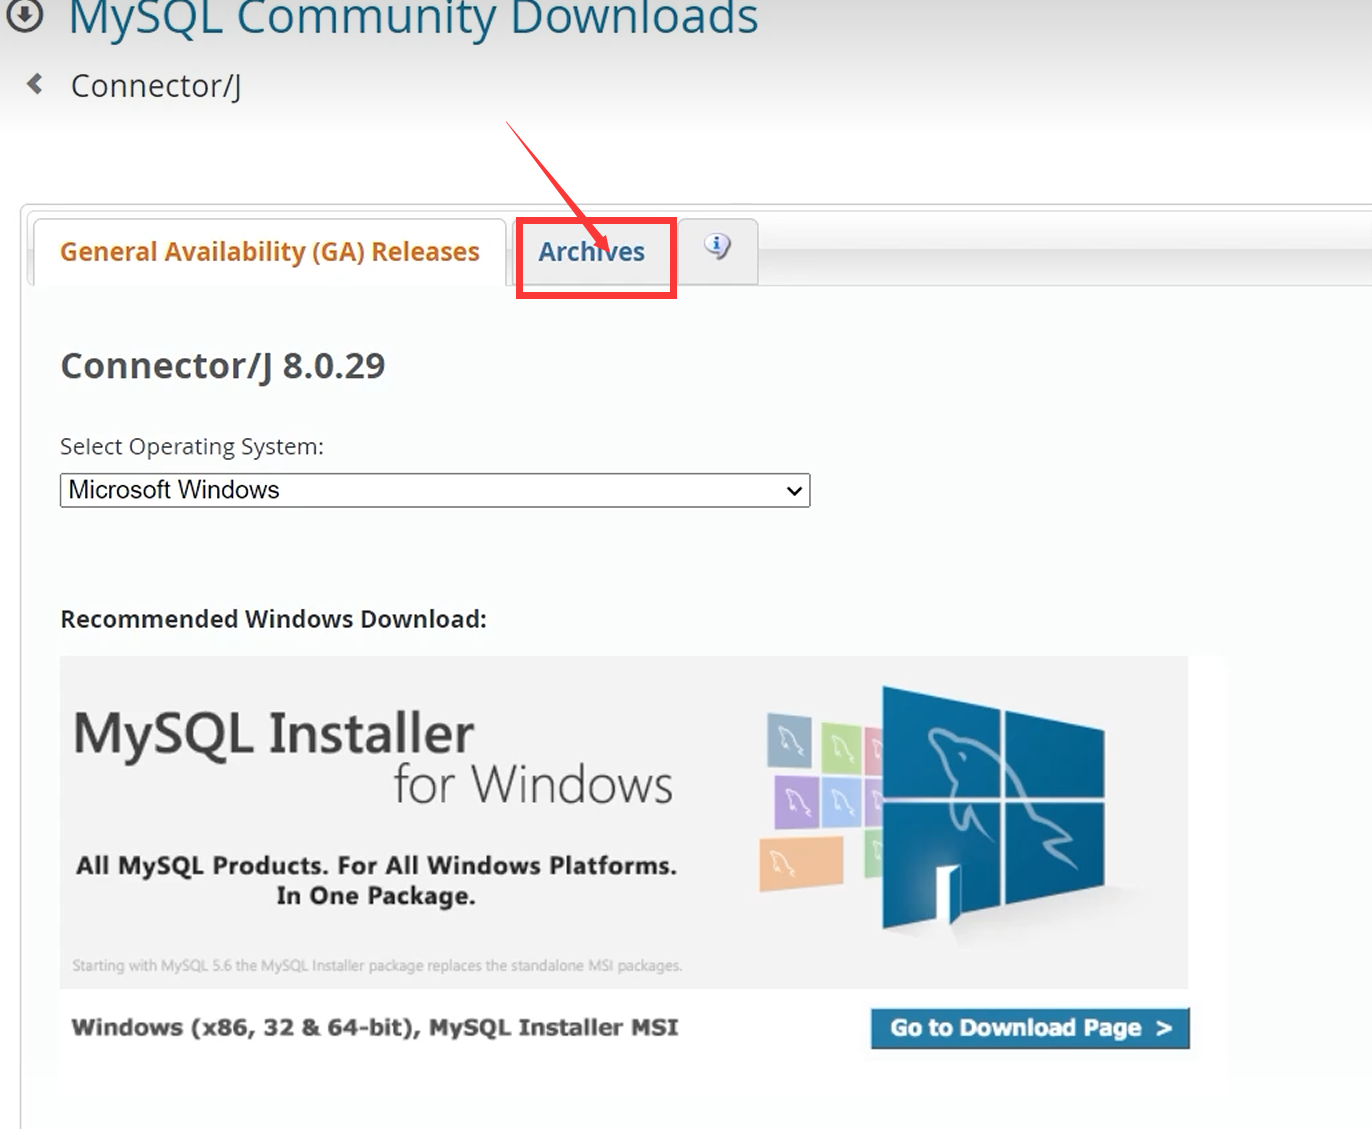Click the MySQL Community Downloads heading
This screenshot has height=1129, width=1372.
pos(413,17)
